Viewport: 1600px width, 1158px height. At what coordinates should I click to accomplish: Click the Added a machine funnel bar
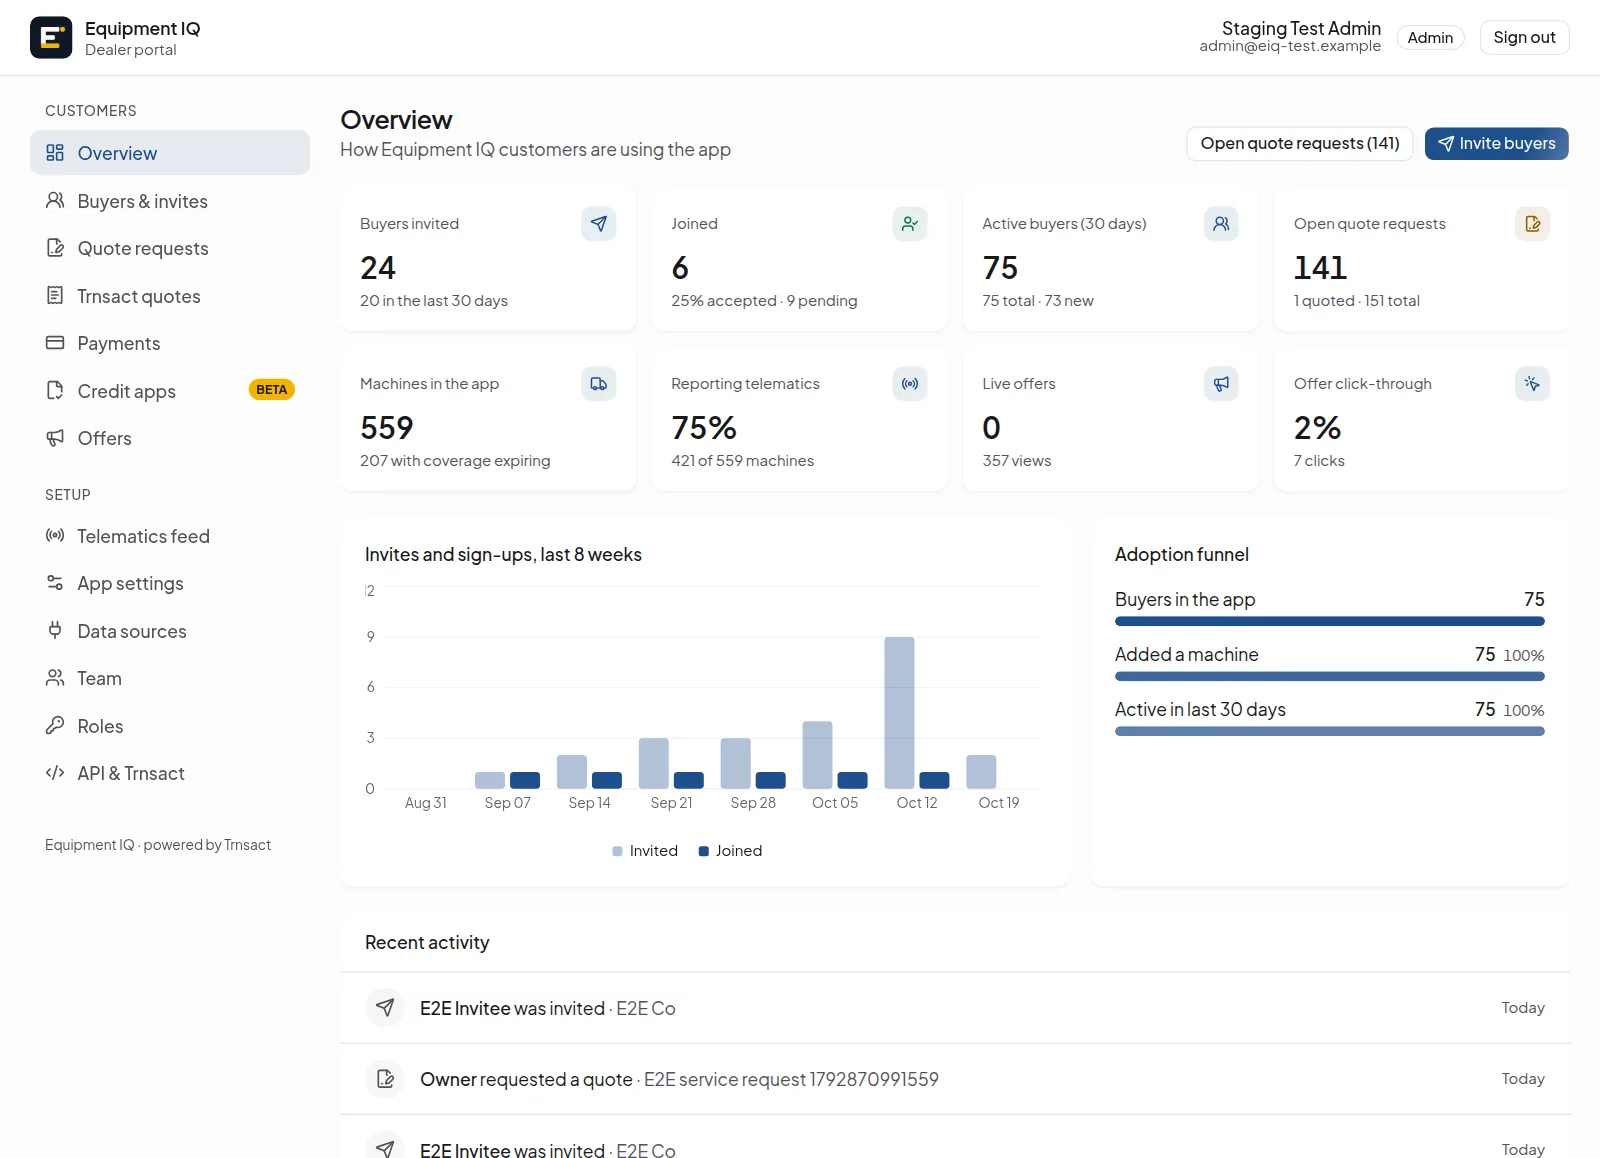[x=1330, y=677]
